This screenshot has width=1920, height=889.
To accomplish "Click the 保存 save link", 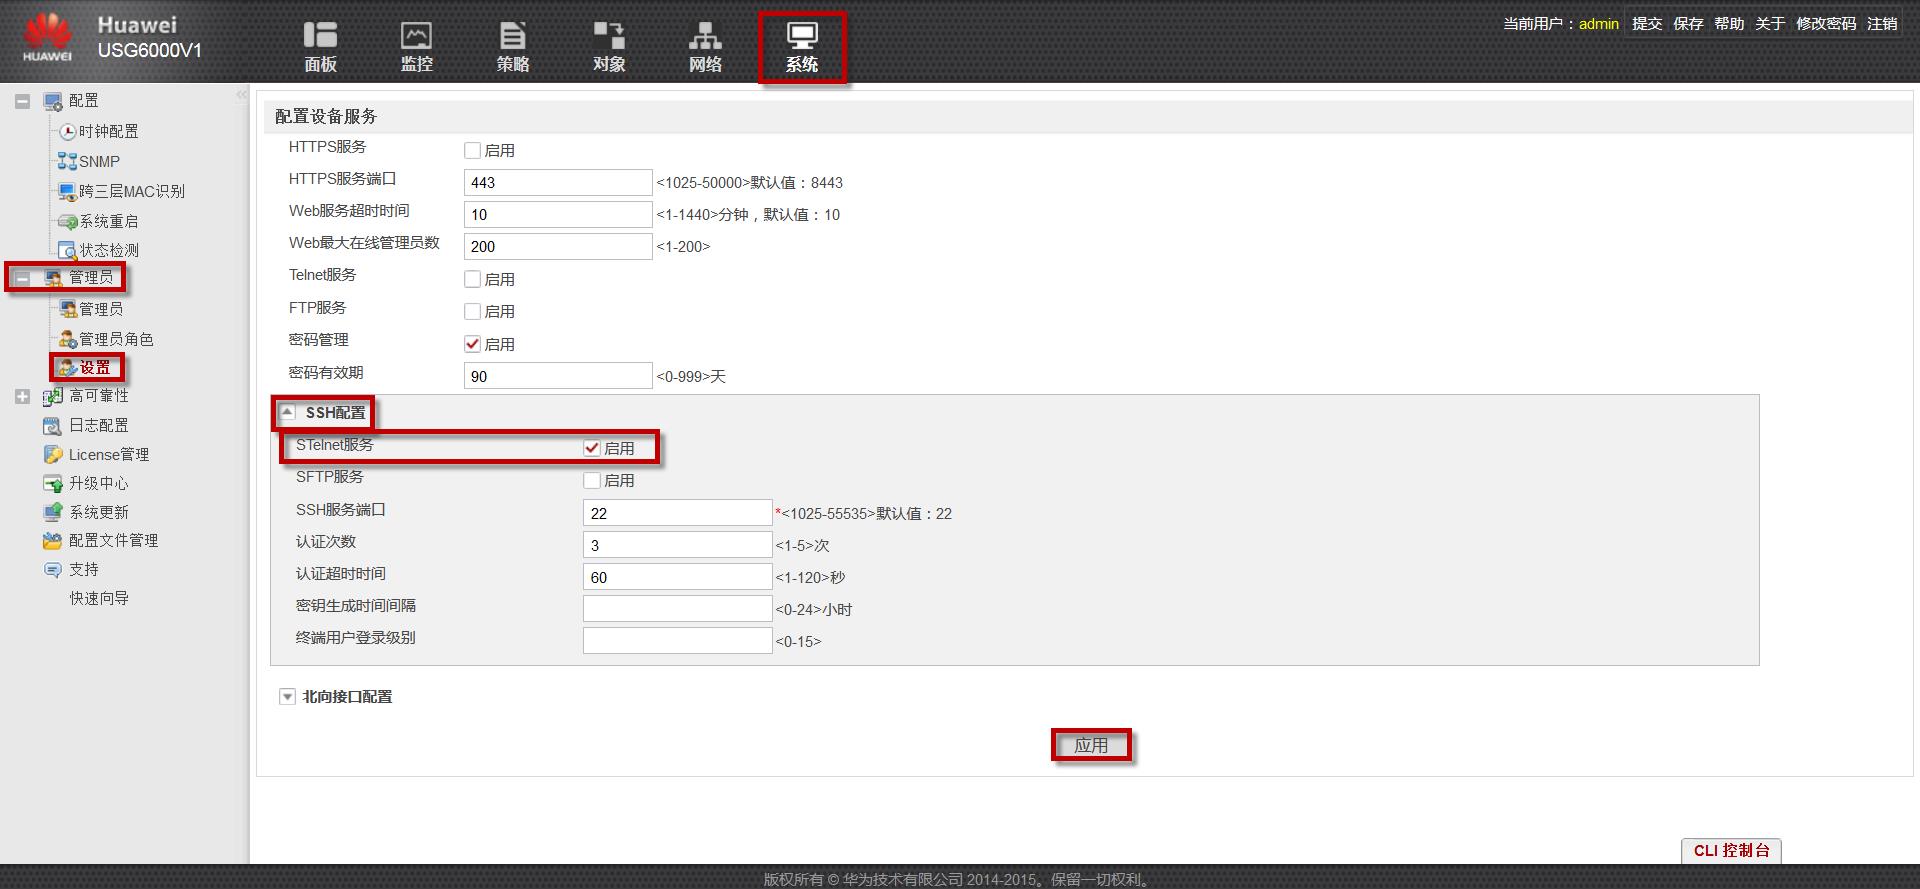I will [x=1688, y=23].
